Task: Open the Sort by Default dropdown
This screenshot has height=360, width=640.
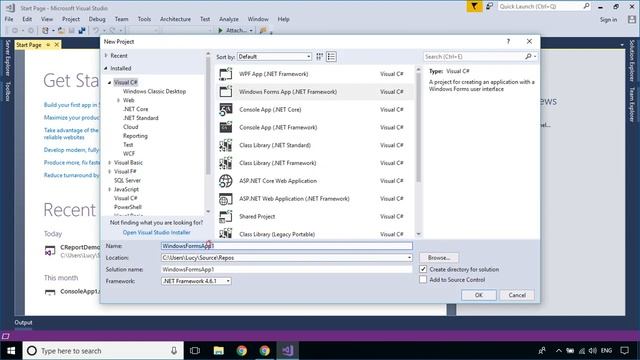Action: 274,57
